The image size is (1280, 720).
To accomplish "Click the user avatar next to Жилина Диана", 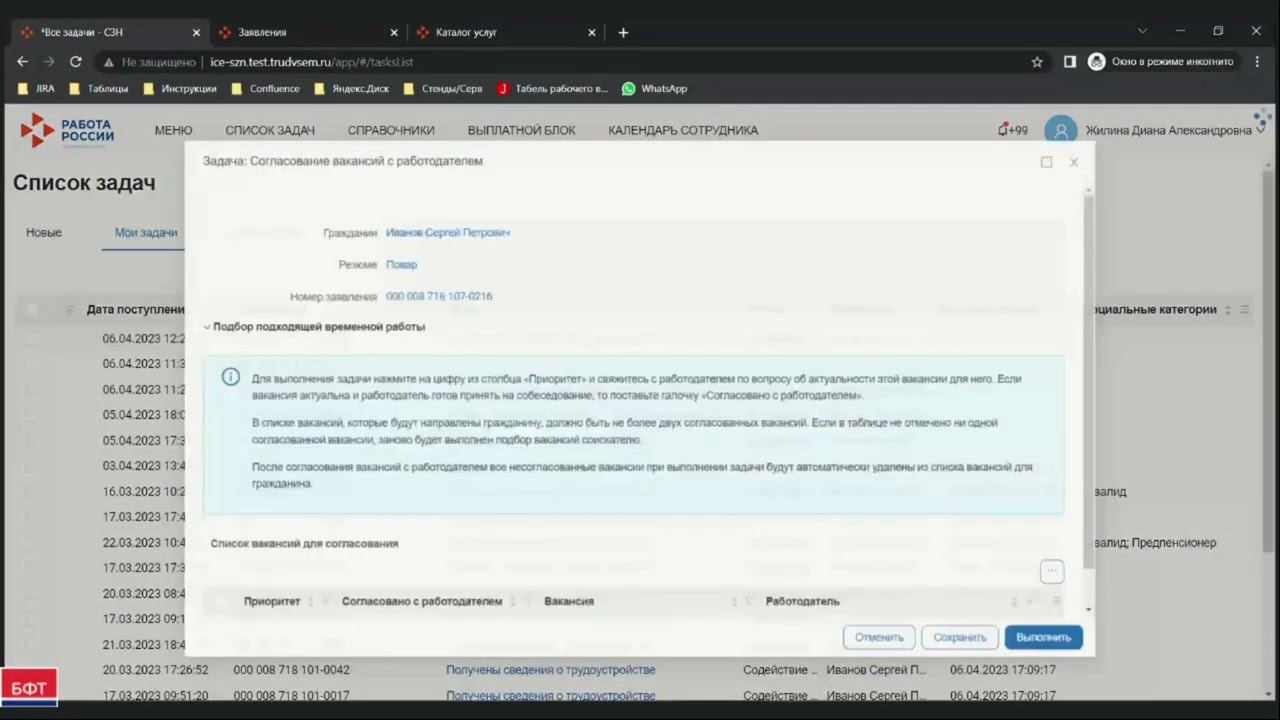I will 1060,131.
